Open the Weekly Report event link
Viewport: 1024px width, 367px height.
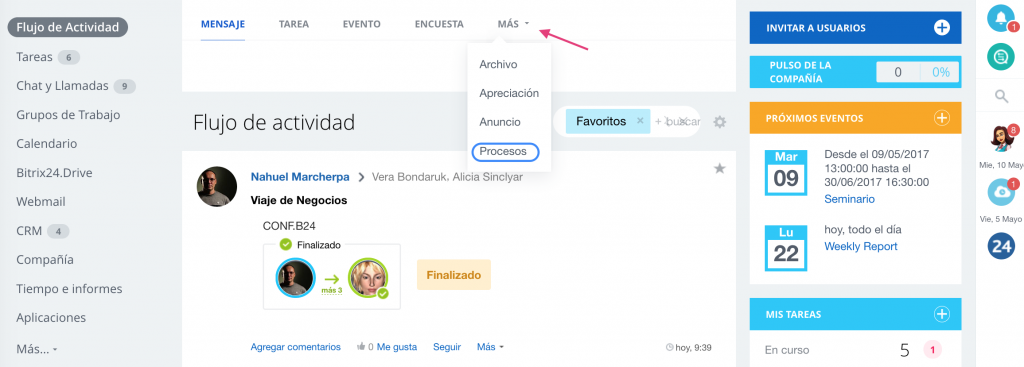point(861,246)
